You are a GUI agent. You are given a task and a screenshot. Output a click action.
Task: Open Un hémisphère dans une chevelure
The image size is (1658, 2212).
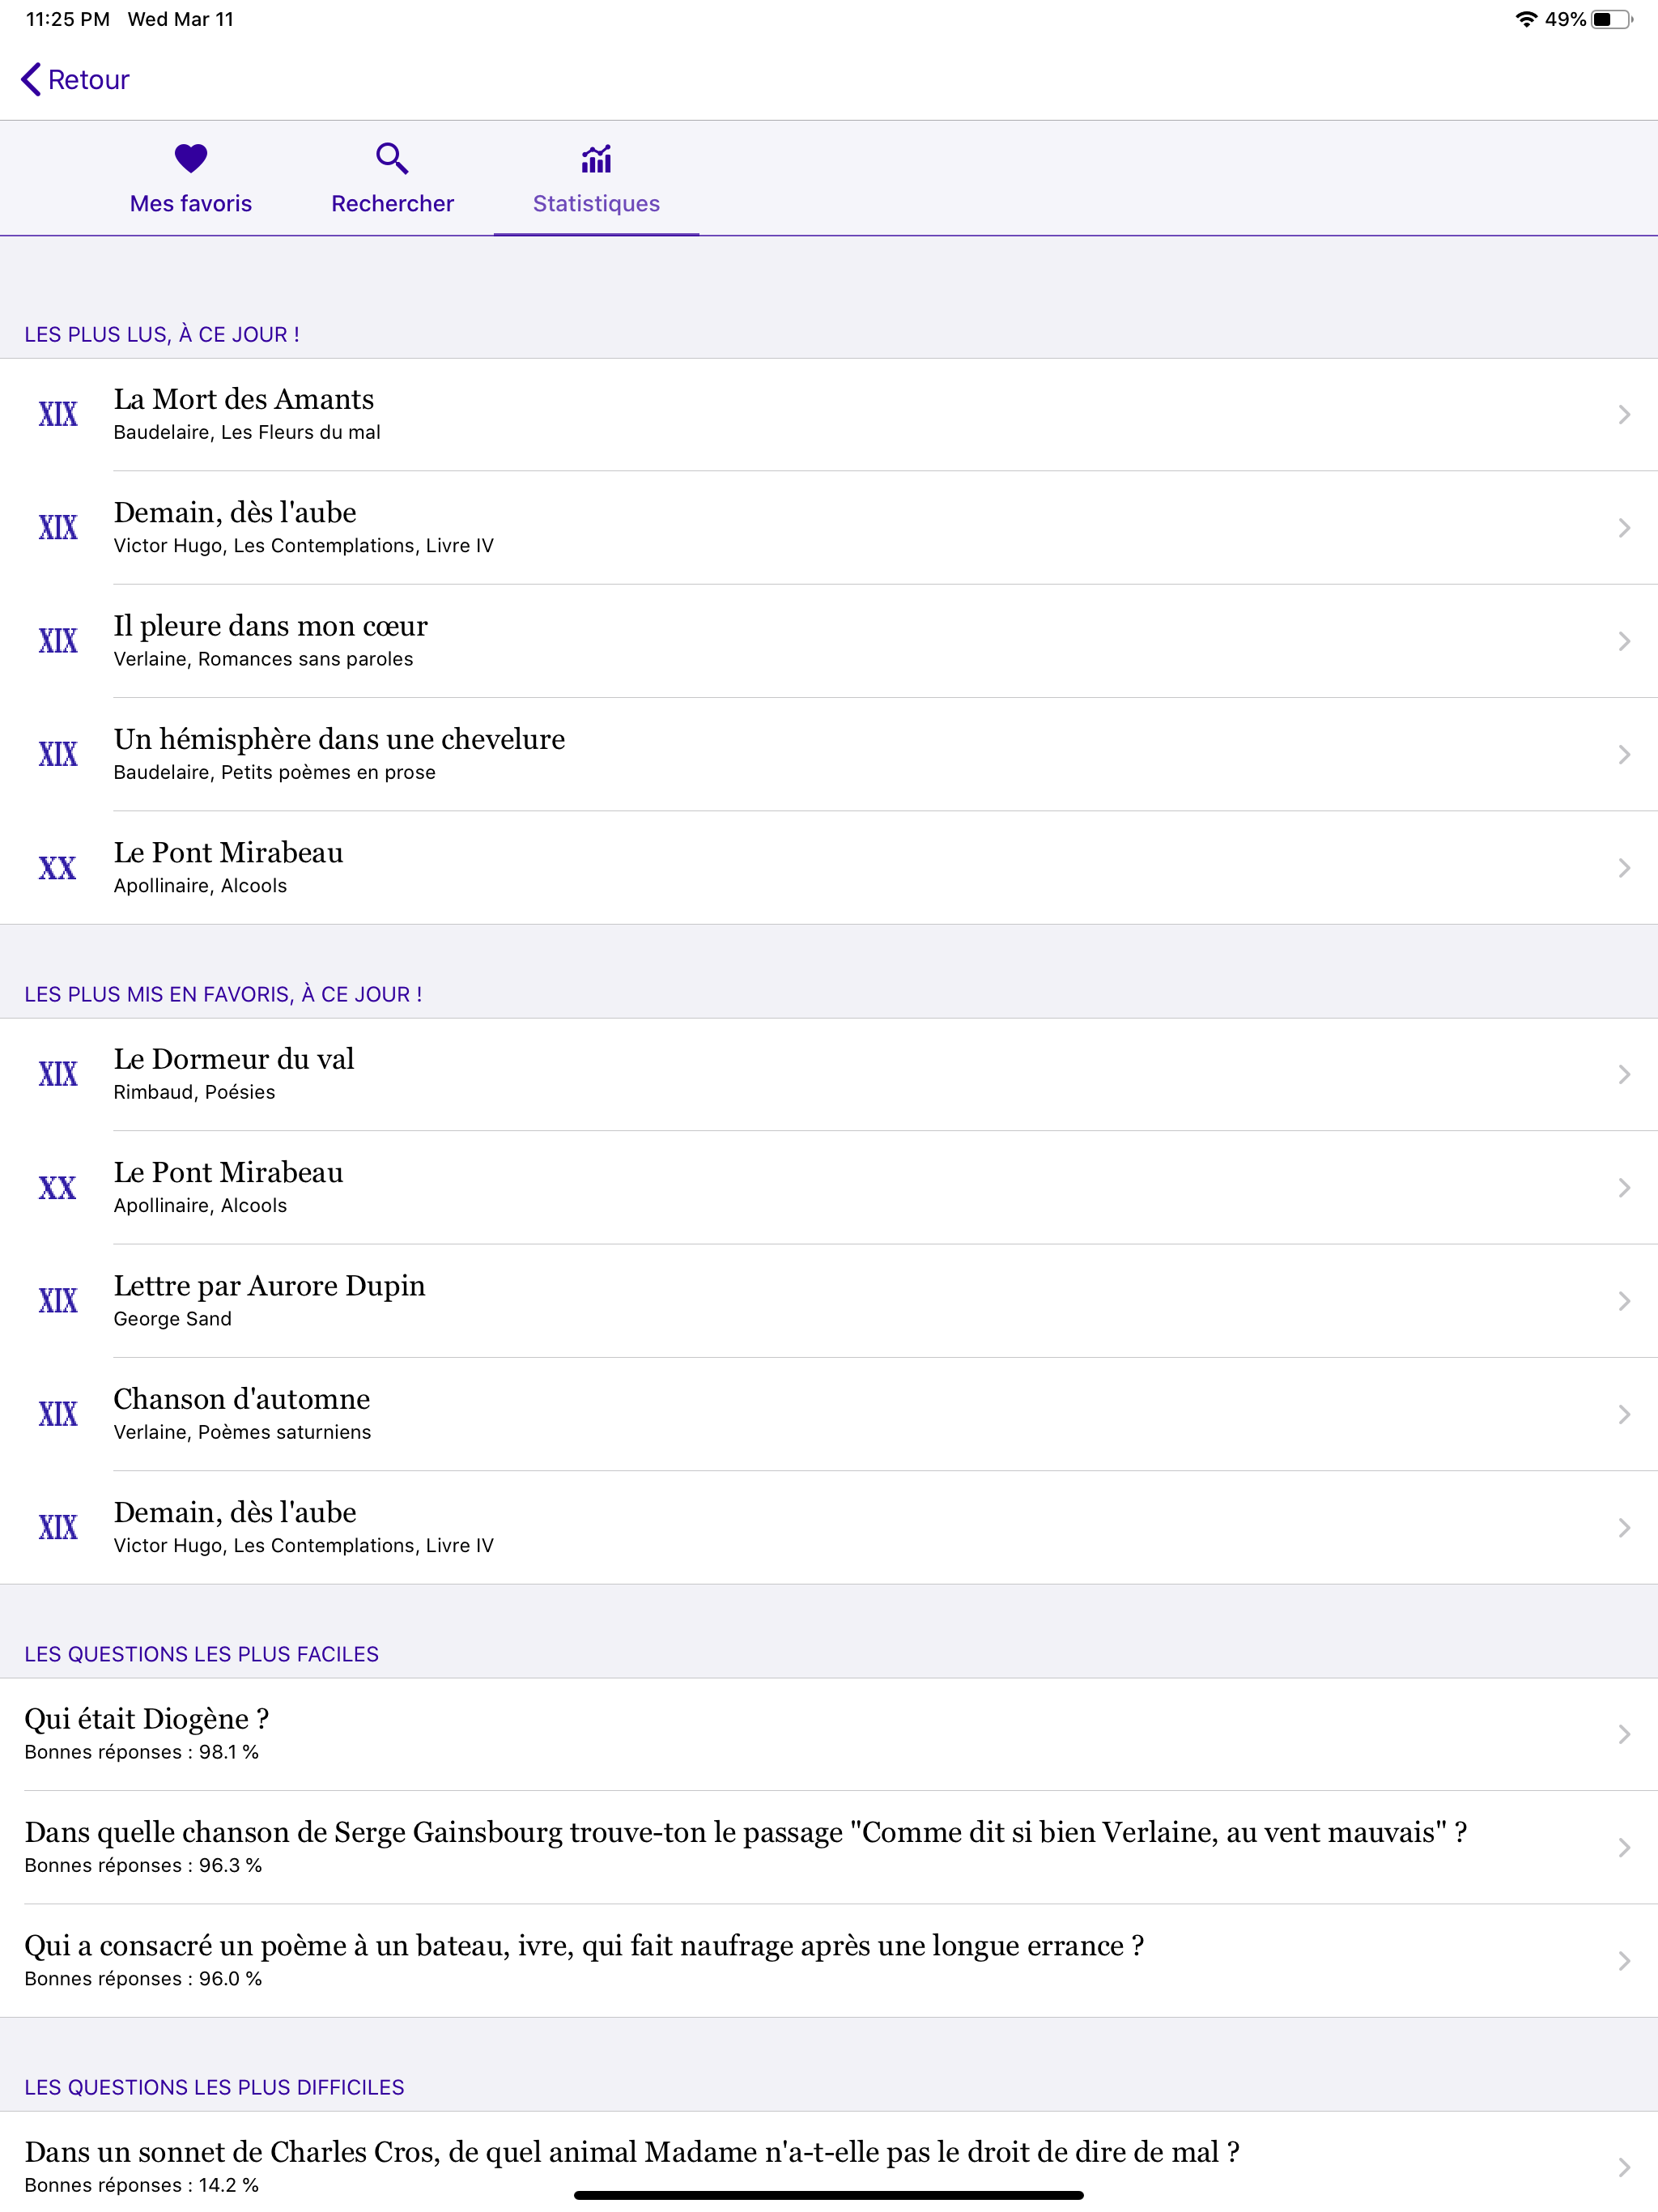click(829, 754)
